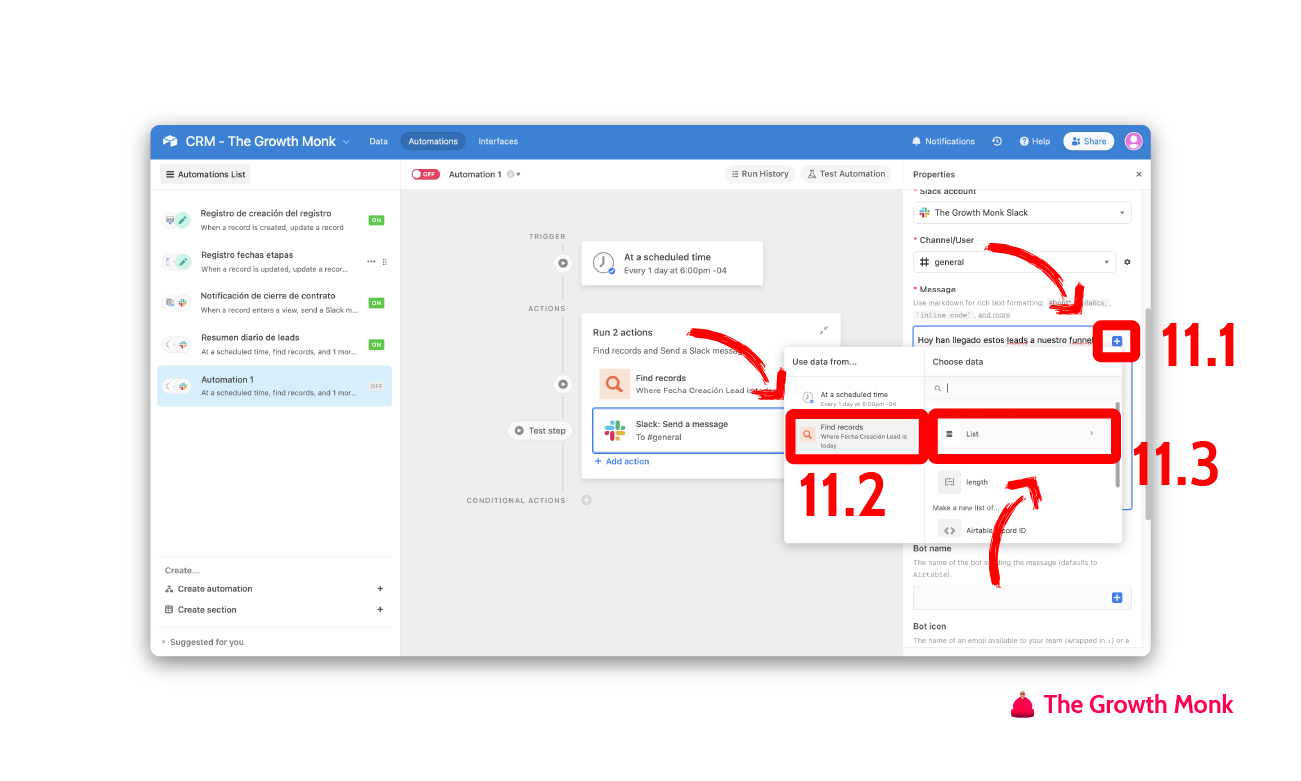Toggle Automation 1 on with OFF switch

[x=425, y=174]
